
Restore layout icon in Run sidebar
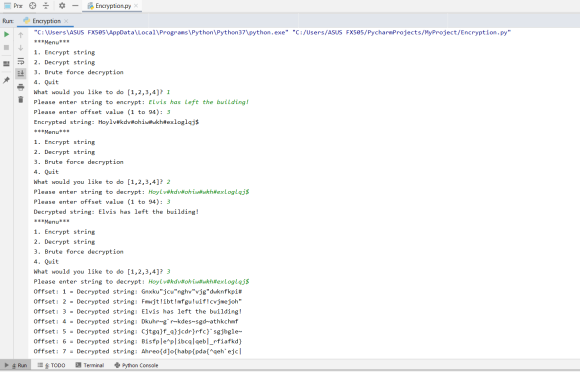(x=6, y=64)
